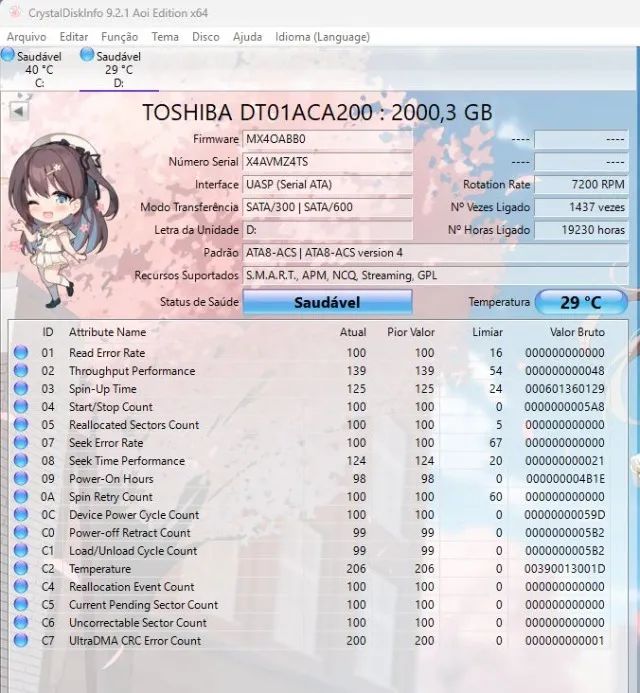Click the status icon of Start/Stop Count
This screenshot has height=693, width=640.
(21, 407)
